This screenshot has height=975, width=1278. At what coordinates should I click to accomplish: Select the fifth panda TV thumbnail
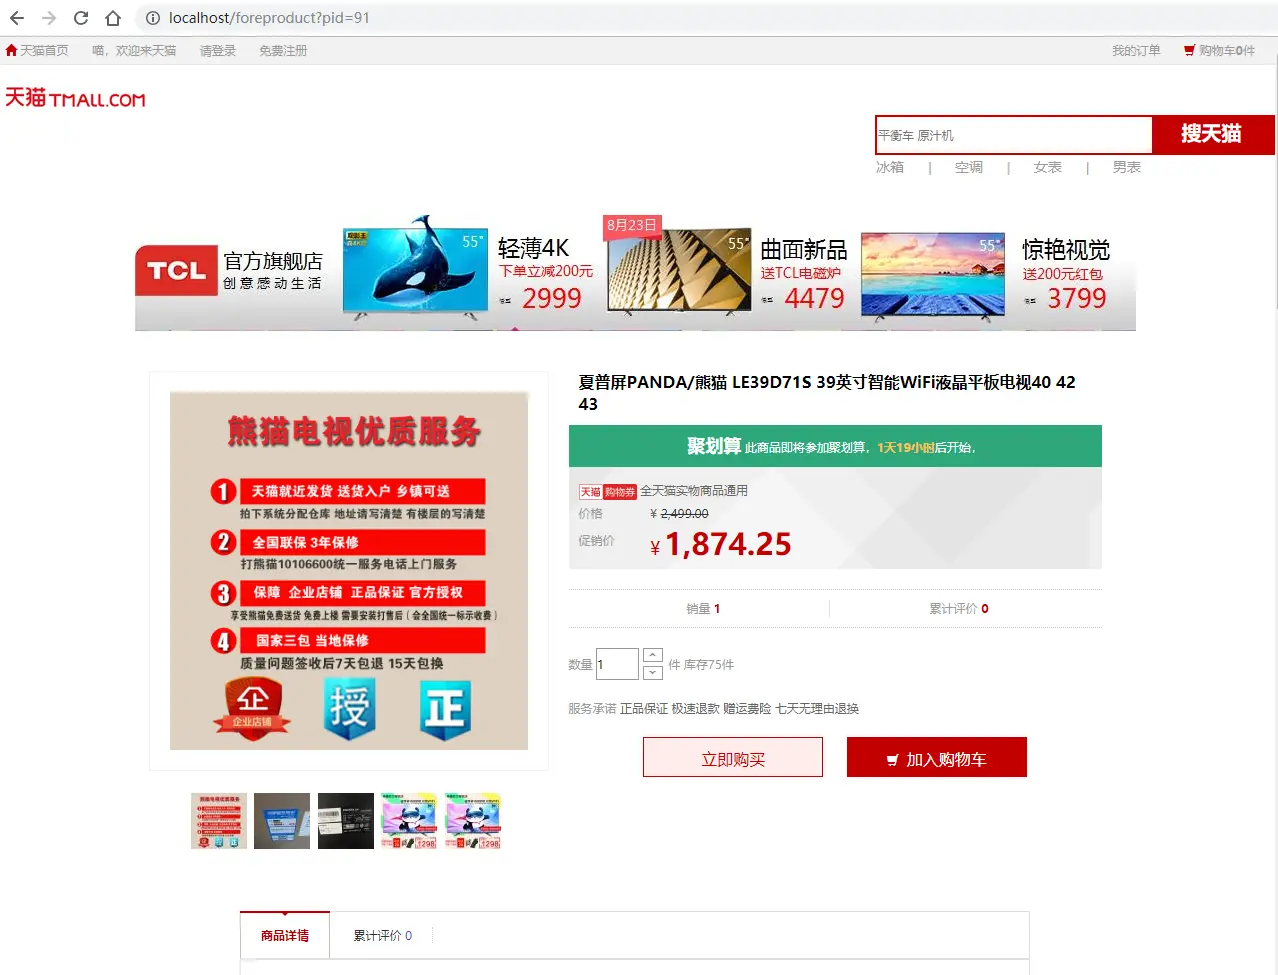(x=473, y=821)
